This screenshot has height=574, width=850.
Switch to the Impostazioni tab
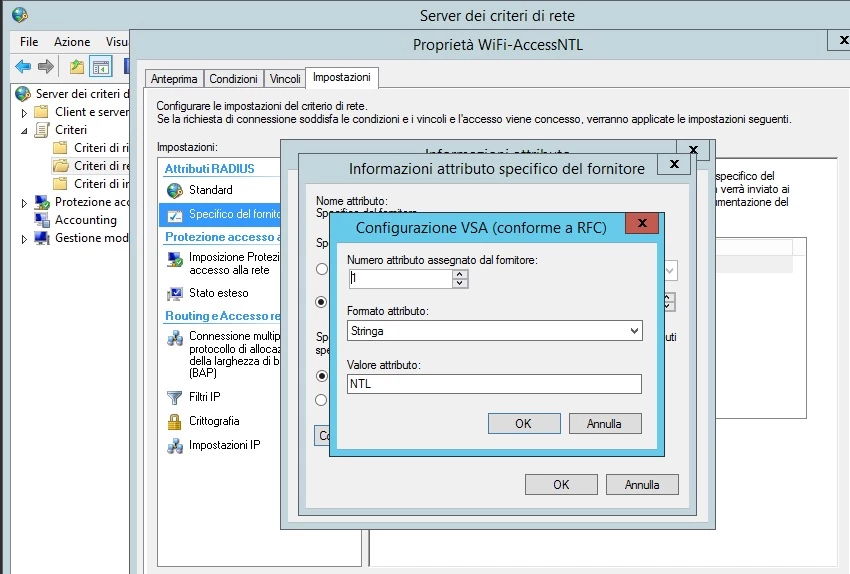(342, 77)
